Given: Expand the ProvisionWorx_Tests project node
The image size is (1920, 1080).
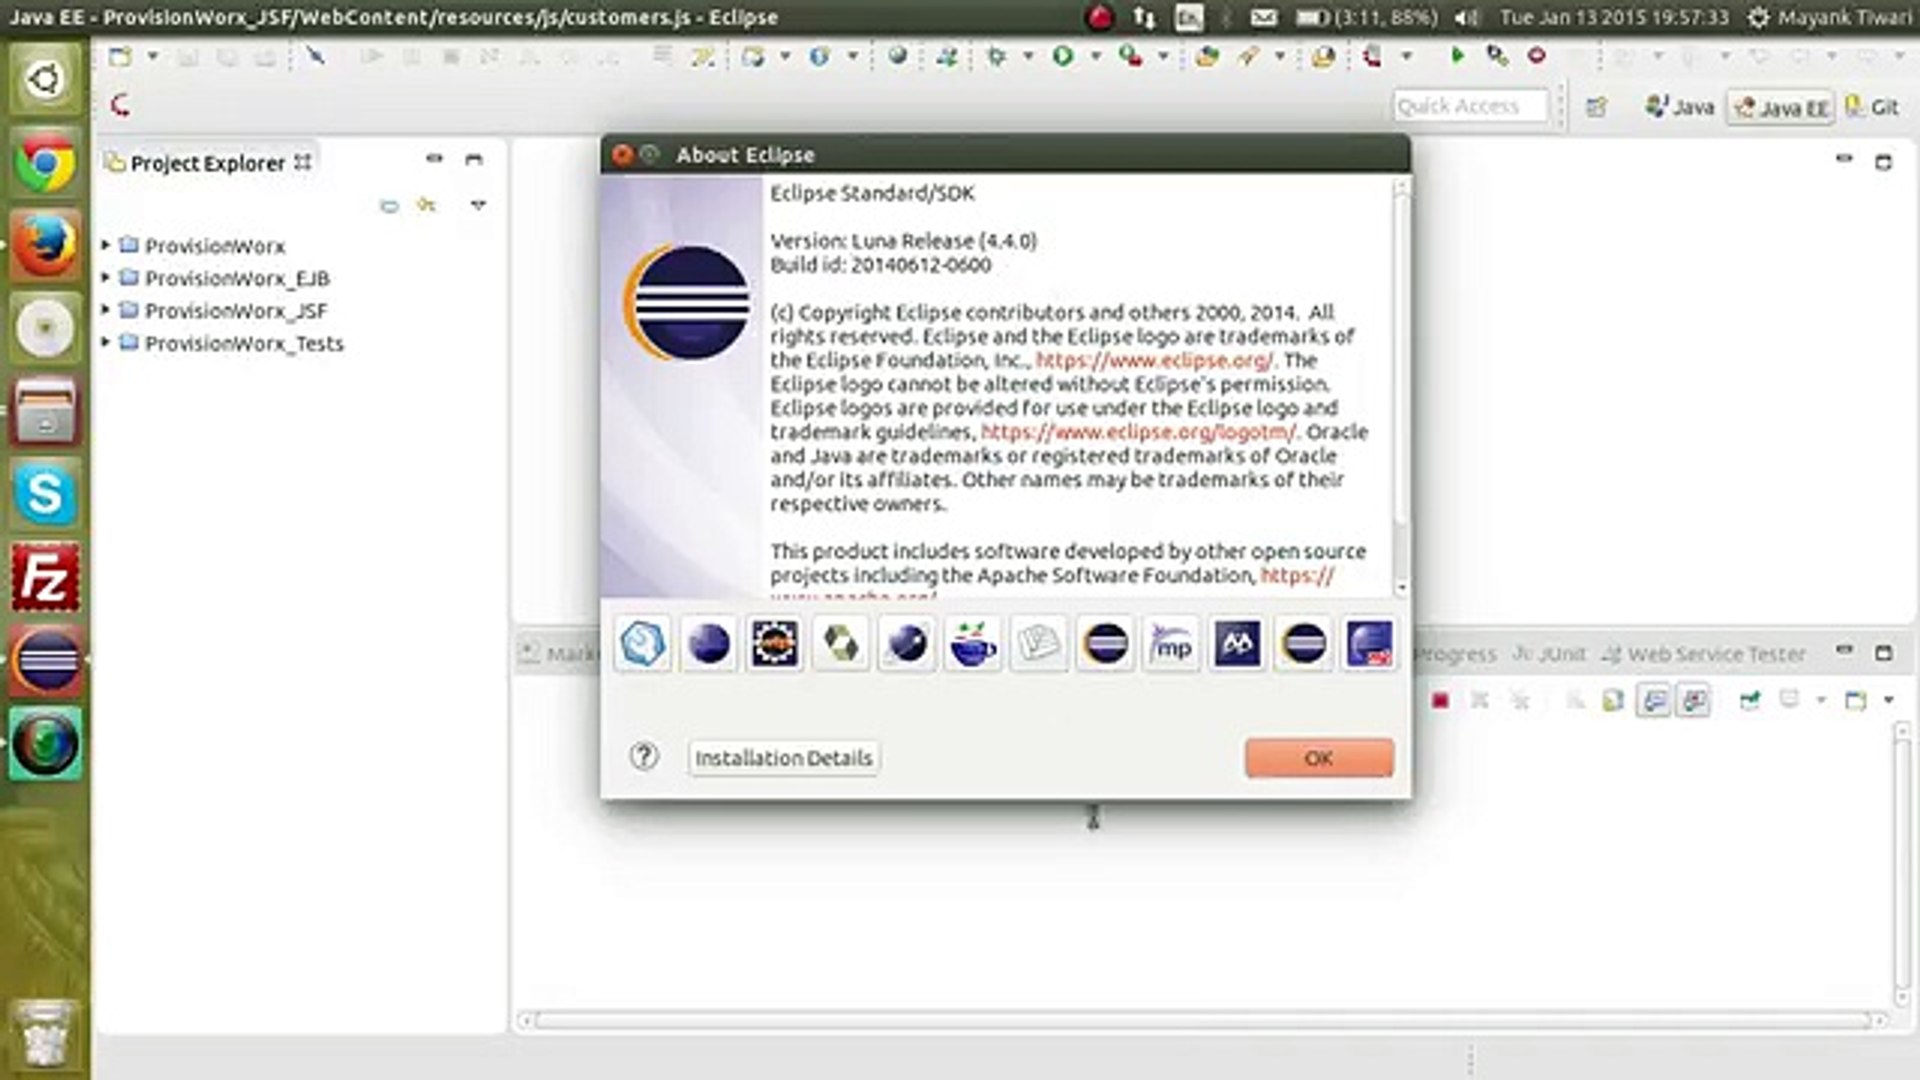Looking at the screenshot, I should [x=106, y=343].
